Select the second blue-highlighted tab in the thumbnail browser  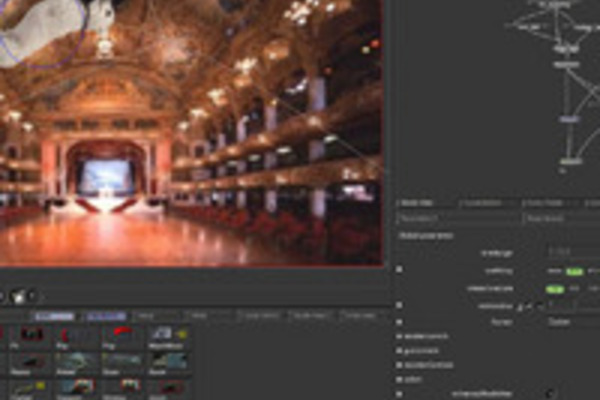click(106, 316)
